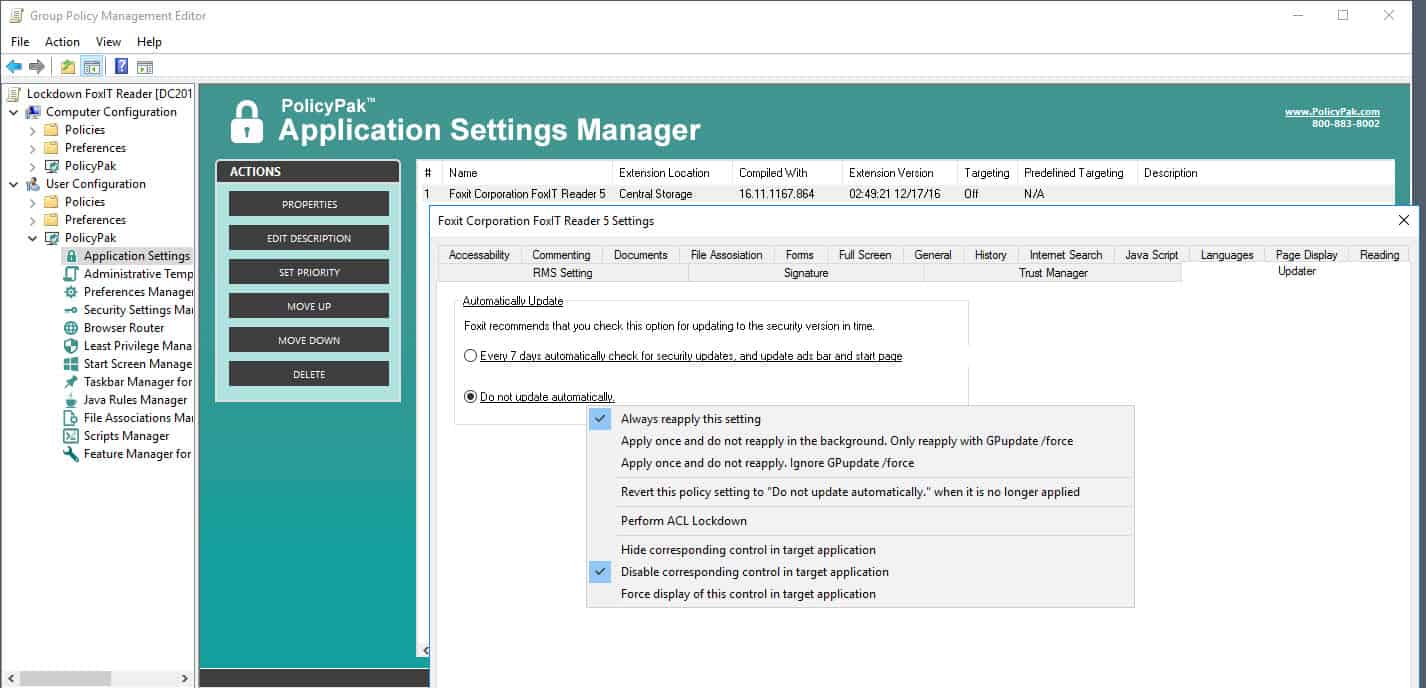1426x688 pixels.
Task: Select the Browser Router globe icon
Action: point(71,328)
